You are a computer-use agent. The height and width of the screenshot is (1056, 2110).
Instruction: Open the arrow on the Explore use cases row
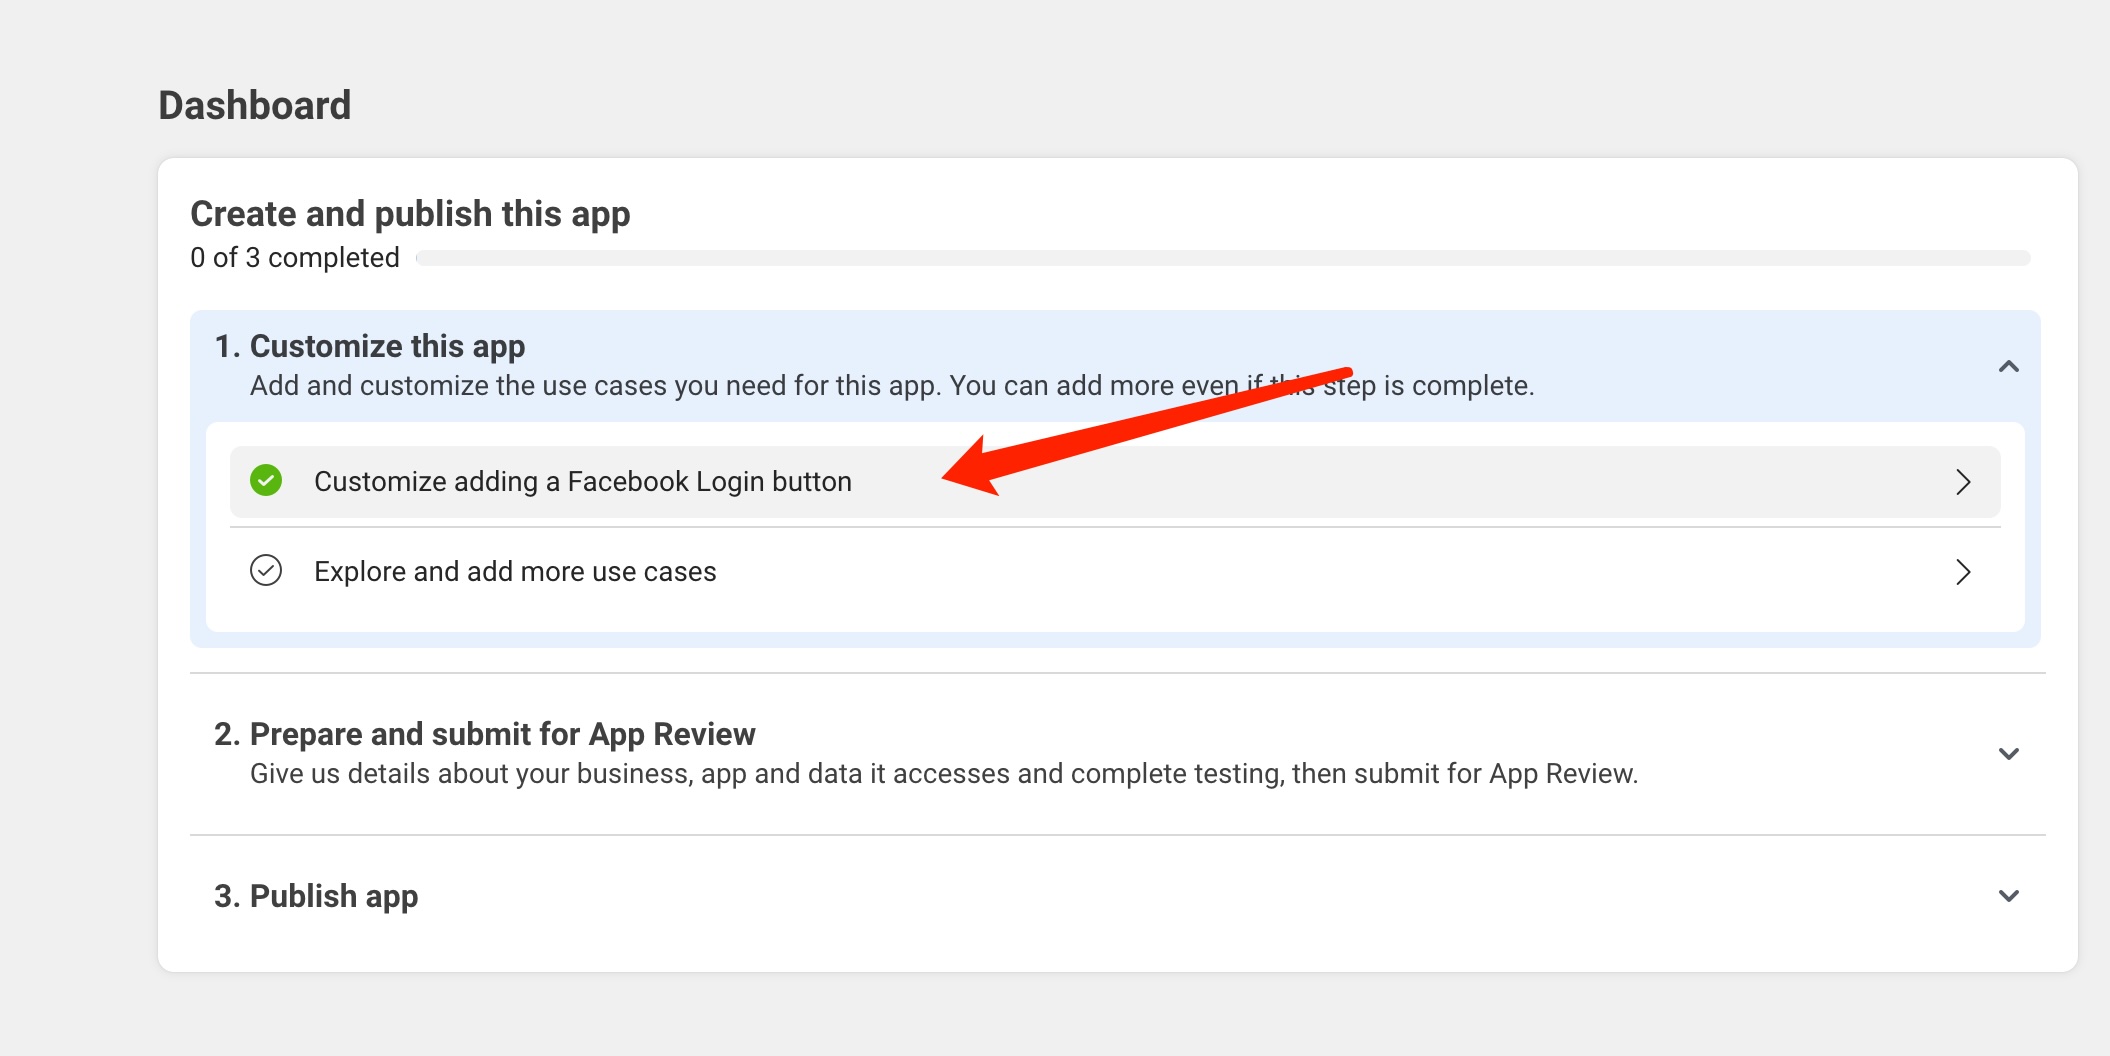(x=1963, y=572)
